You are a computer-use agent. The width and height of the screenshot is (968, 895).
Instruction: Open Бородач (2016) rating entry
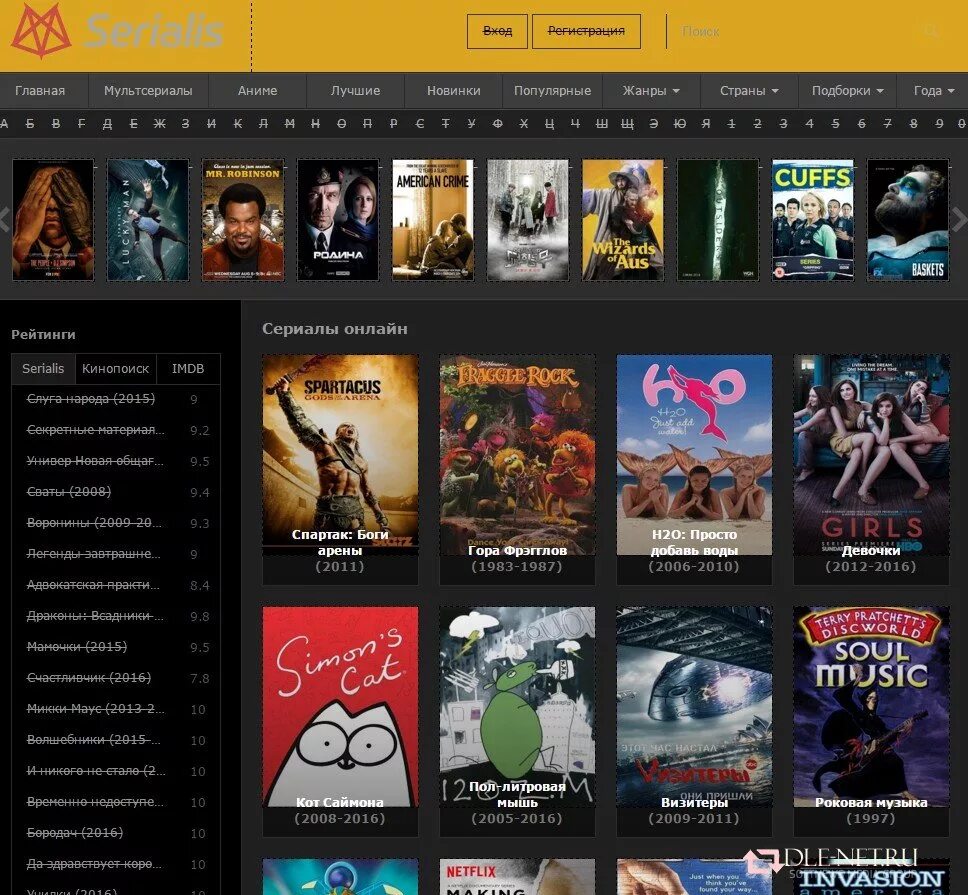click(x=75, y=832)
